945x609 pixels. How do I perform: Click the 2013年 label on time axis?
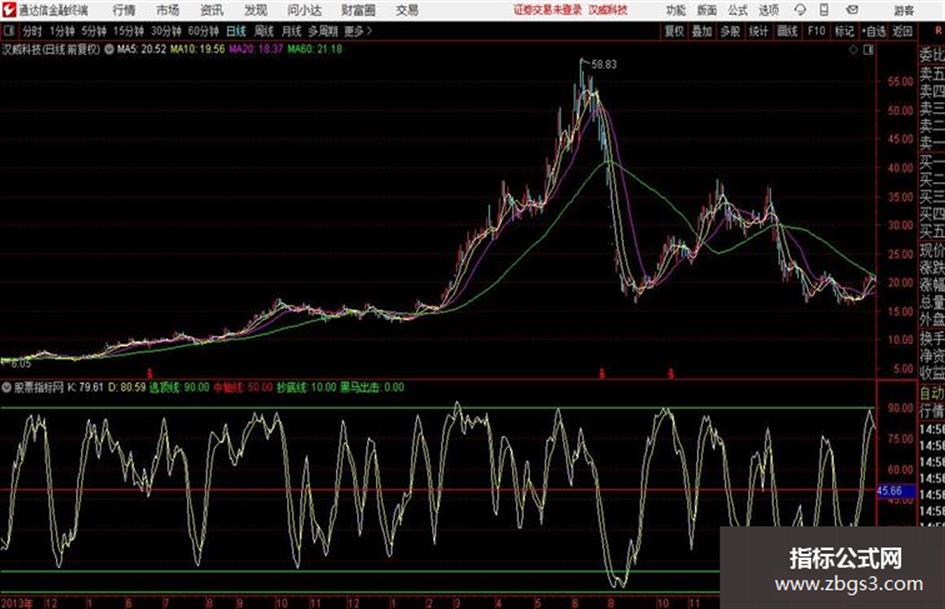[17, 602]
